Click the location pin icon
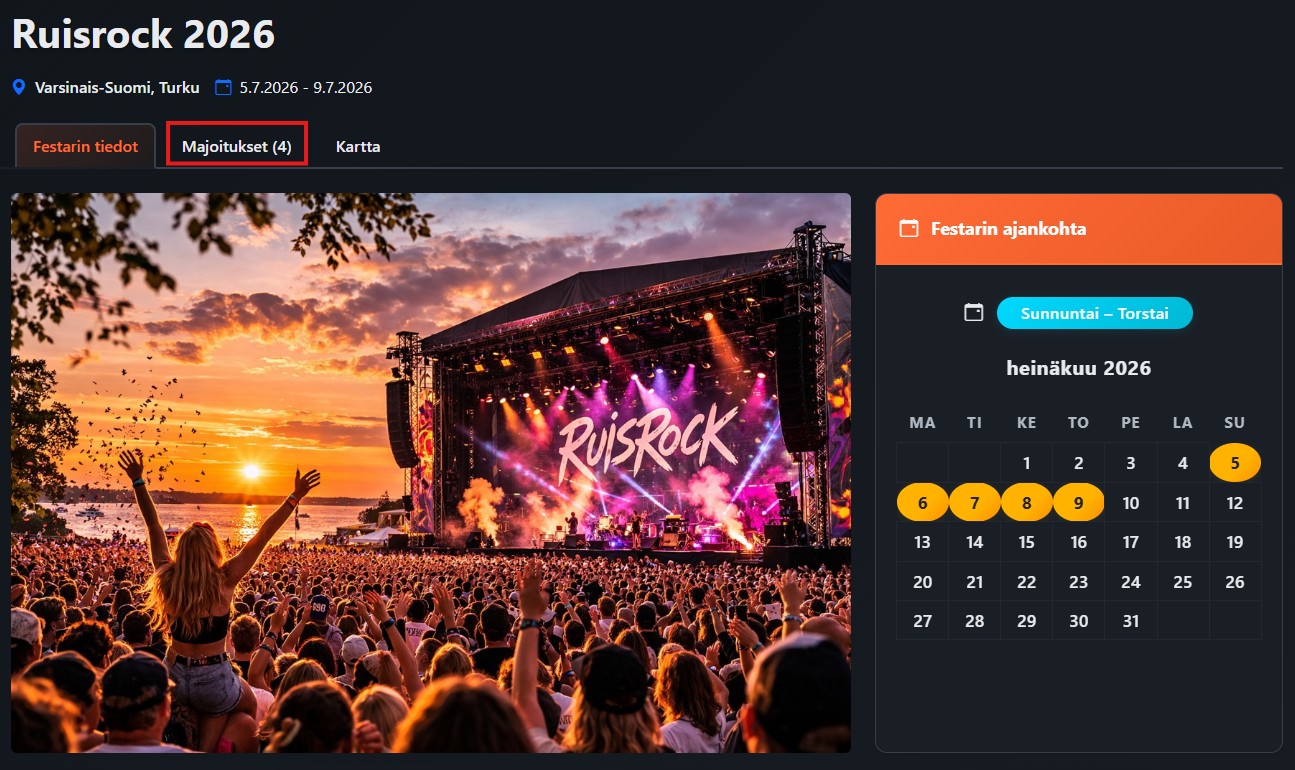1295x770 pixels. point(19,88)
